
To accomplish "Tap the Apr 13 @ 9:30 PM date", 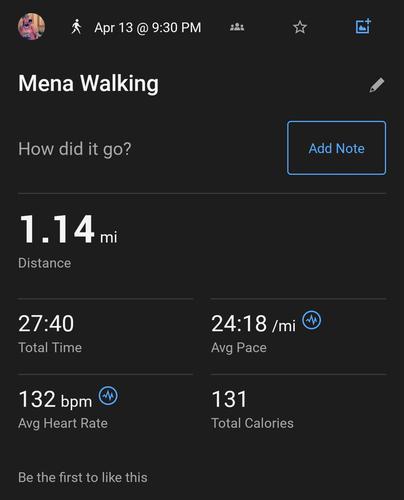I will tap(148, 27).
